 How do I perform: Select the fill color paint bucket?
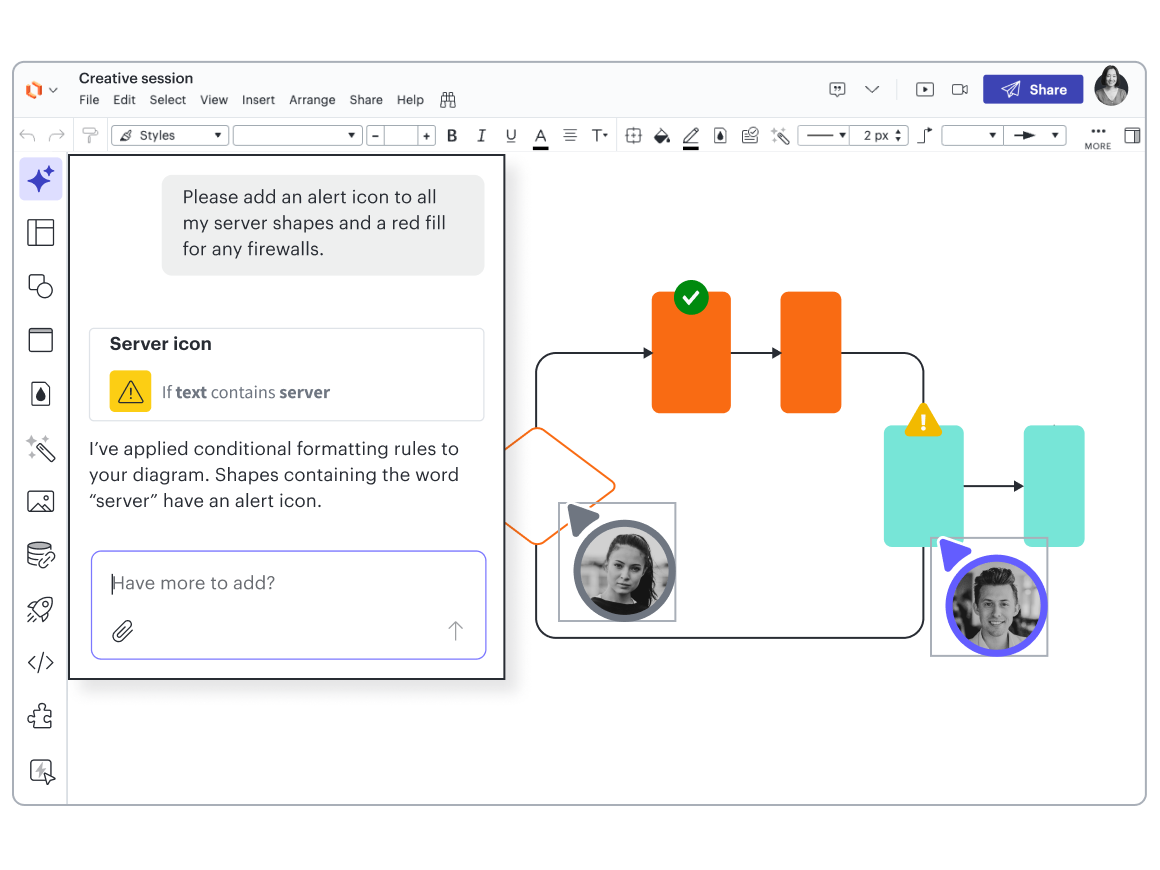pyautogui.click(x=661, y=136)
